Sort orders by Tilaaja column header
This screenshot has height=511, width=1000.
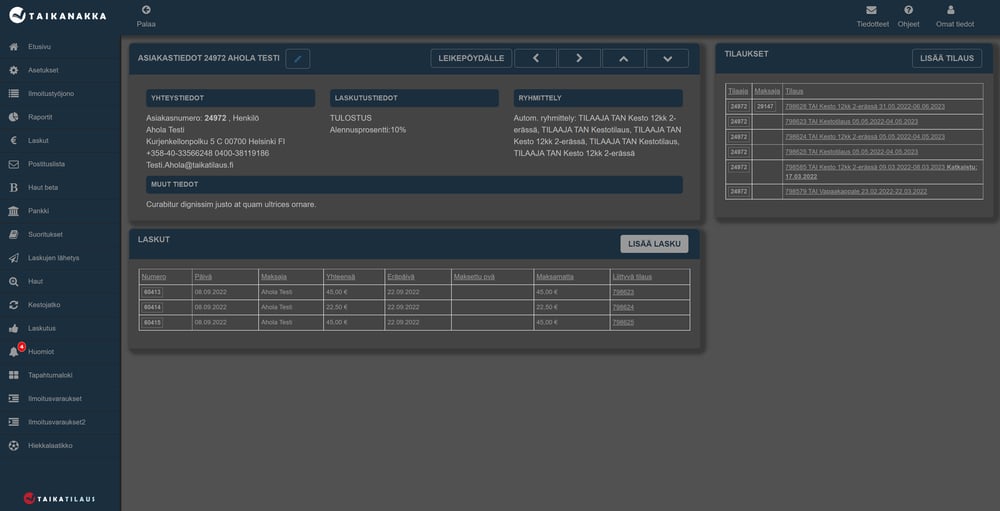[738, 91]
